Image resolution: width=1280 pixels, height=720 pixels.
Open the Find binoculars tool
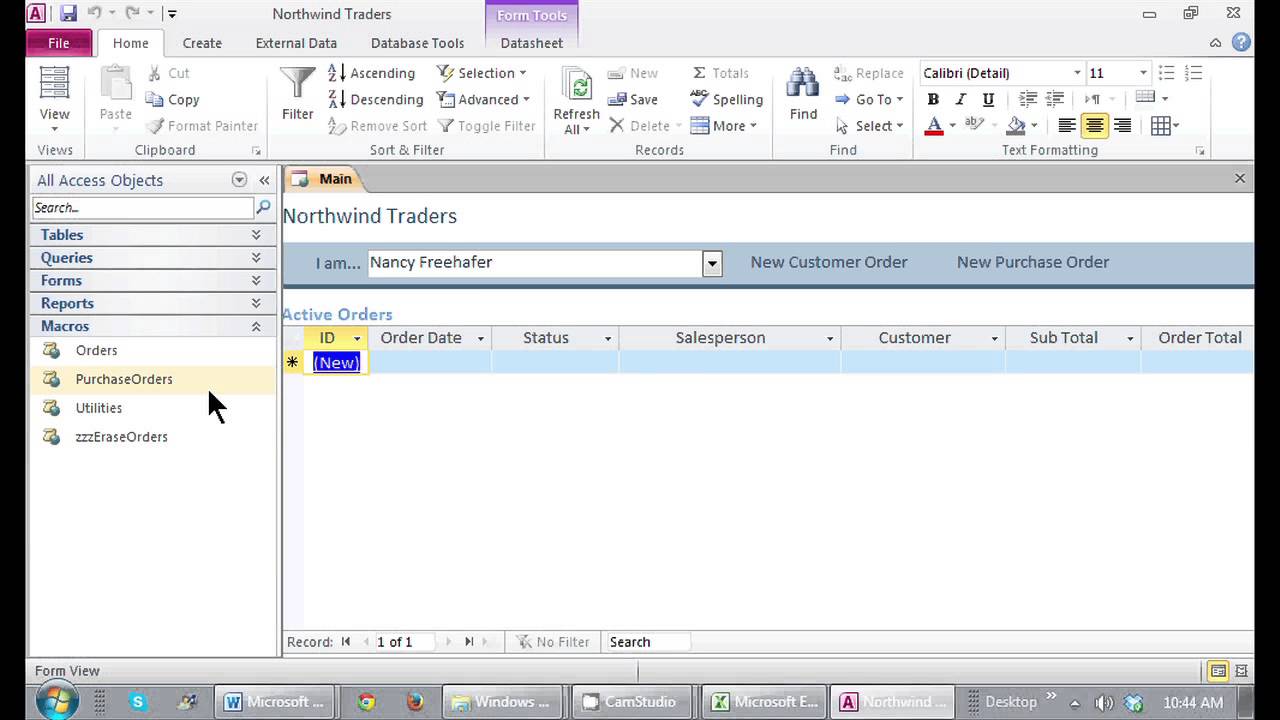coord(803,95)
